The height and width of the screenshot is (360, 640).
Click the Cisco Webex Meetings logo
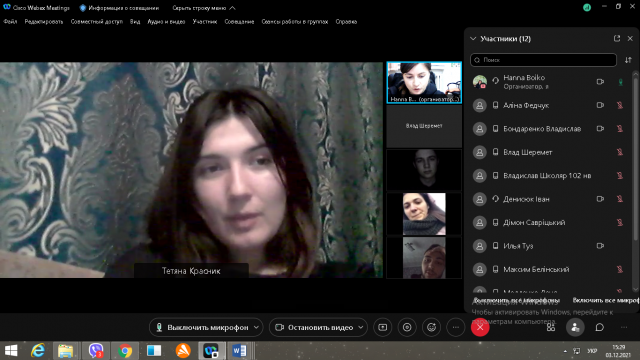tap(7, 7)
